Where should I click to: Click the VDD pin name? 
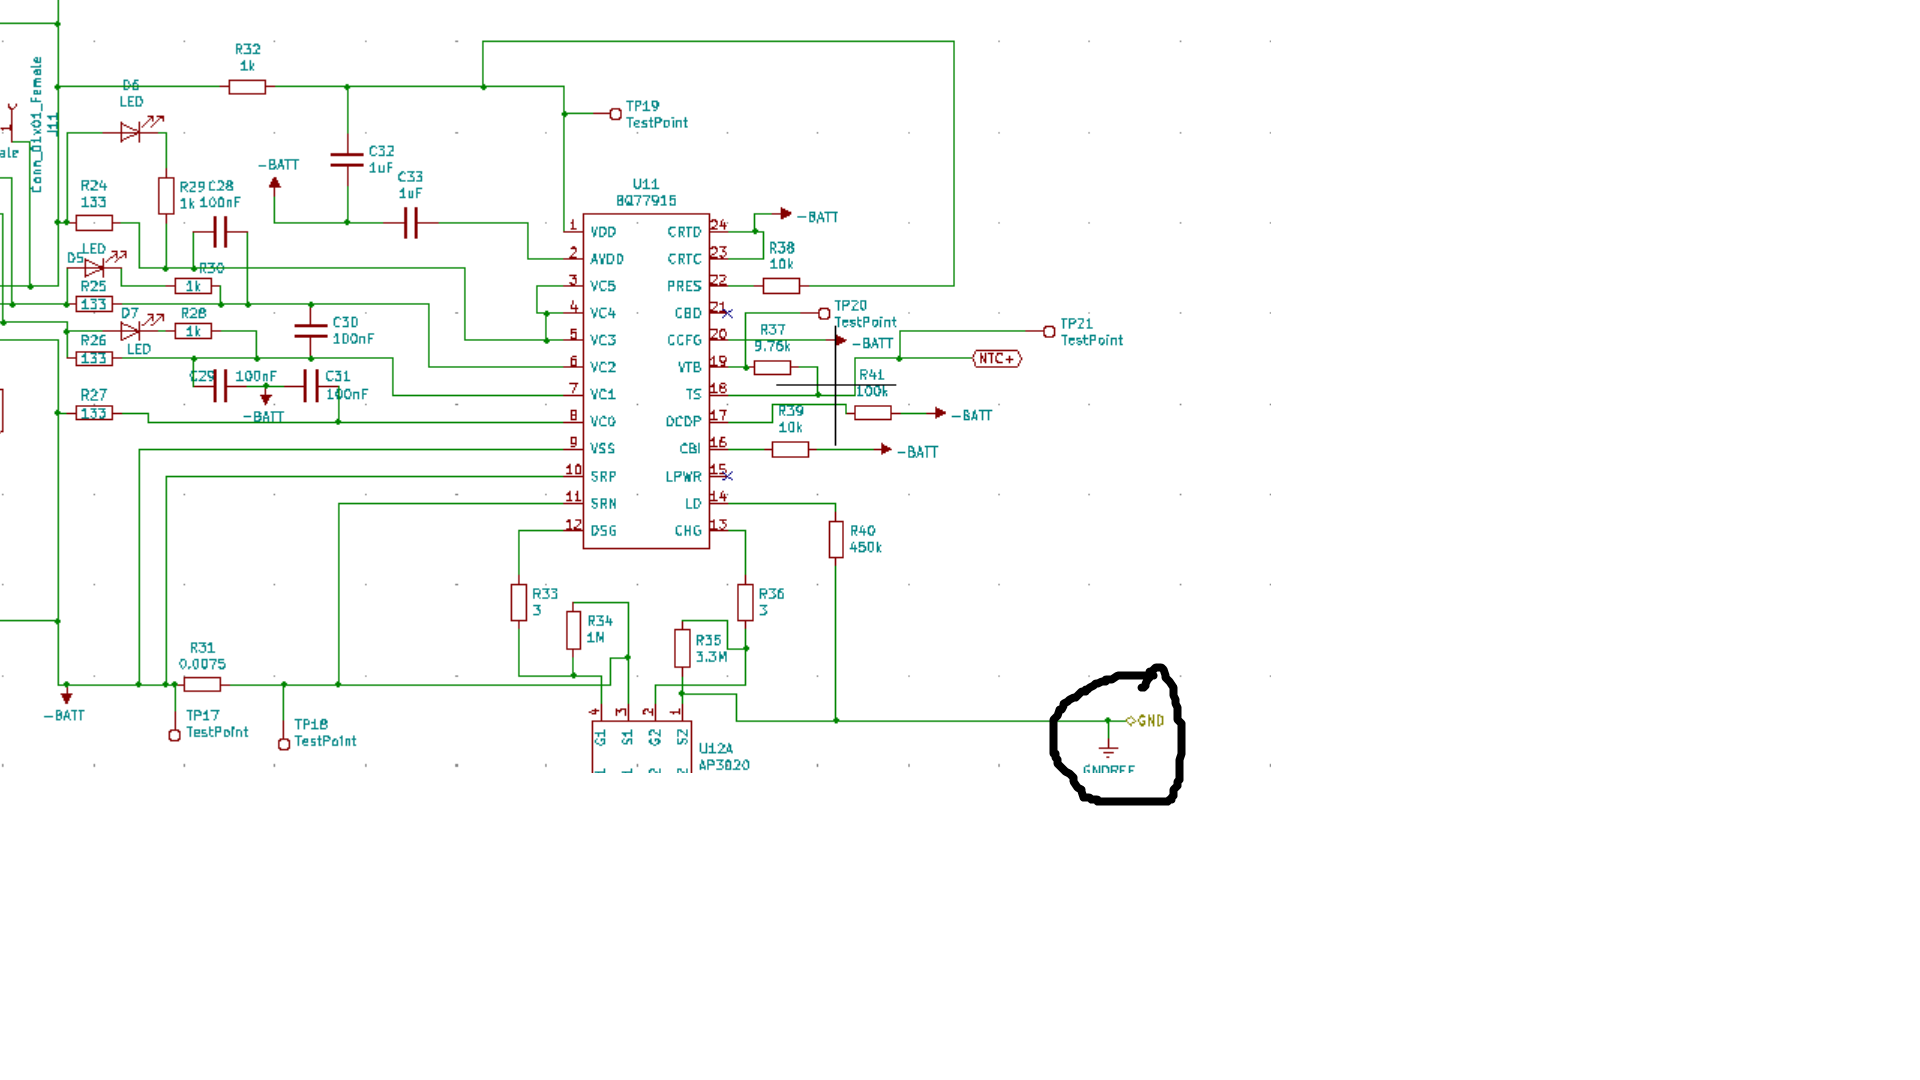tap(603, 232)
